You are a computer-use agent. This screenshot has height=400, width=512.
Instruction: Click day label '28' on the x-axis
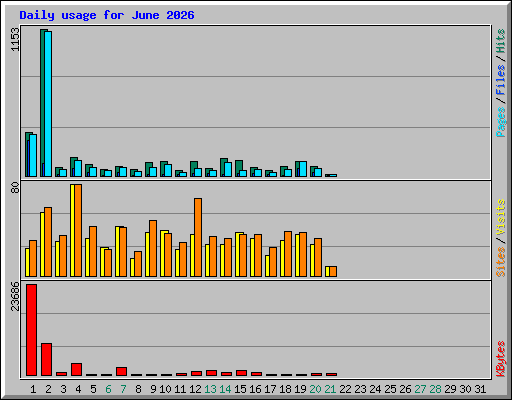tap(435, 389)
